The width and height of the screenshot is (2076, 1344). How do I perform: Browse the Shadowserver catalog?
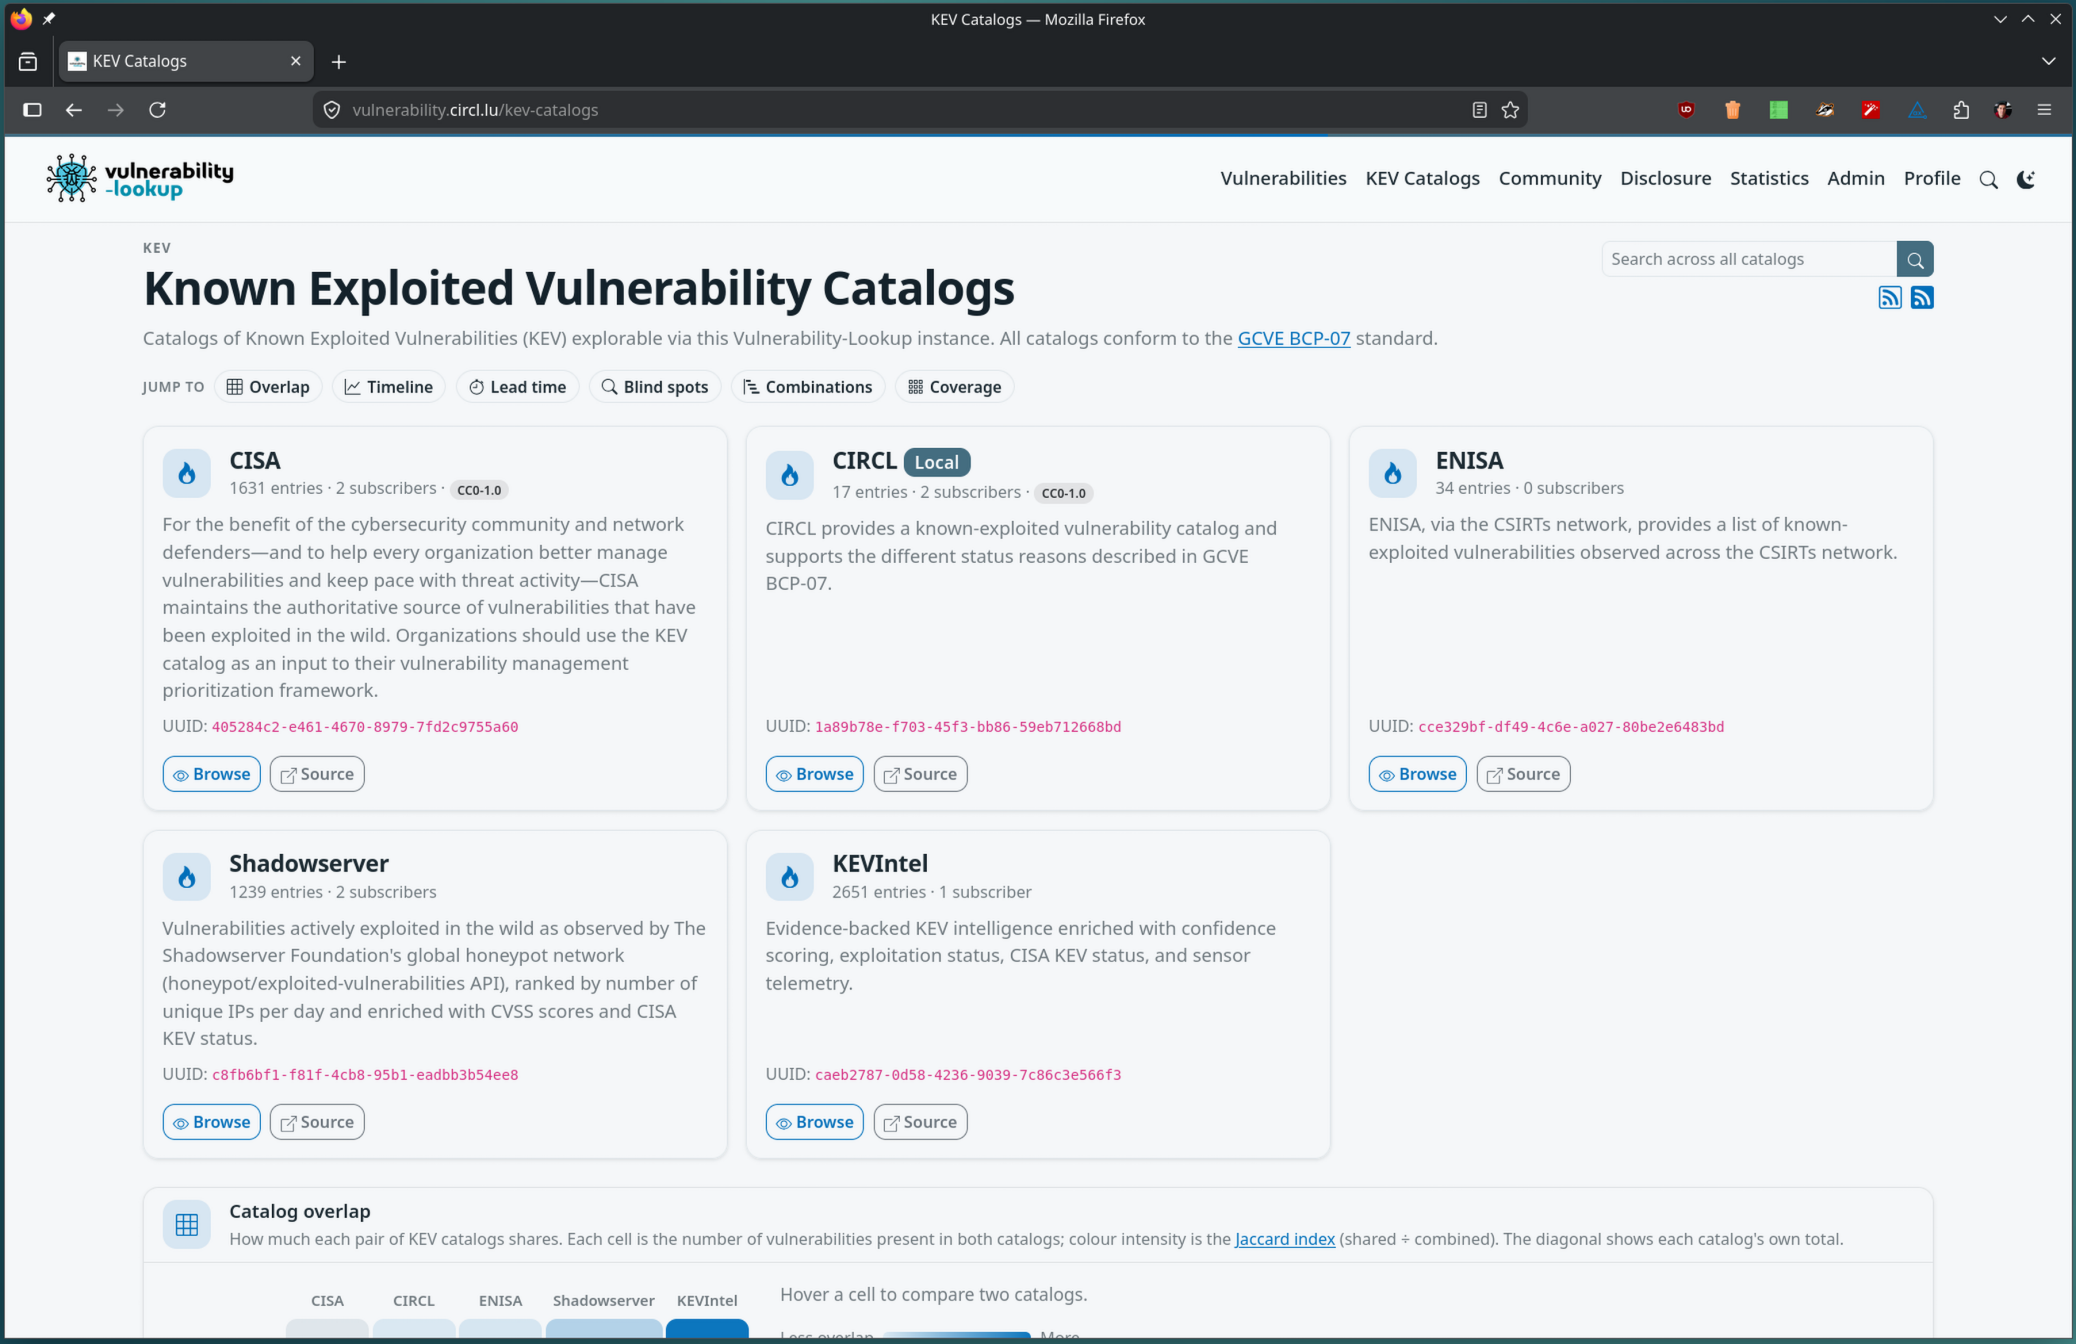point(212,1122)
